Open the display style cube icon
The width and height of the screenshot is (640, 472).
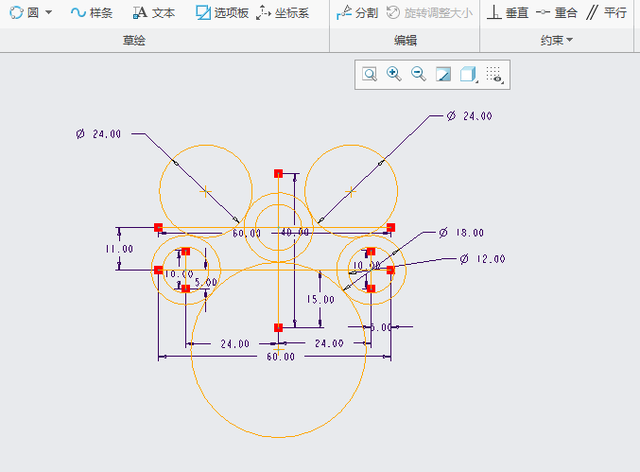468,75
